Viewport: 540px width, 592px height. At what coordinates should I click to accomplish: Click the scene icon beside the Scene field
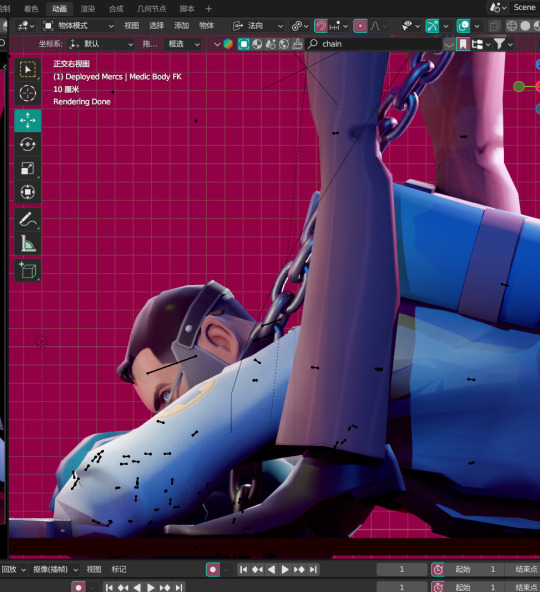[498, 8]
